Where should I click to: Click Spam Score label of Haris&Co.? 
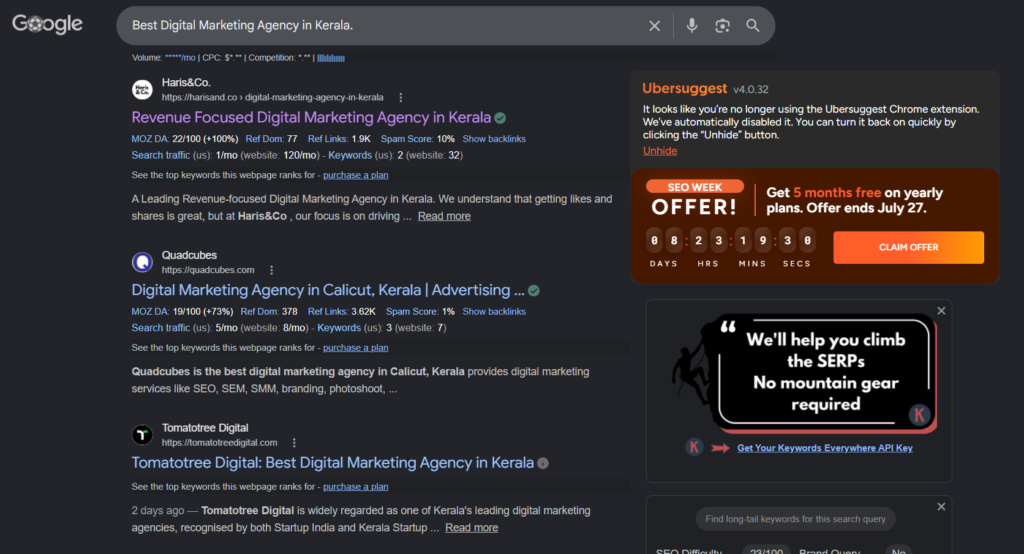(409, 139)
